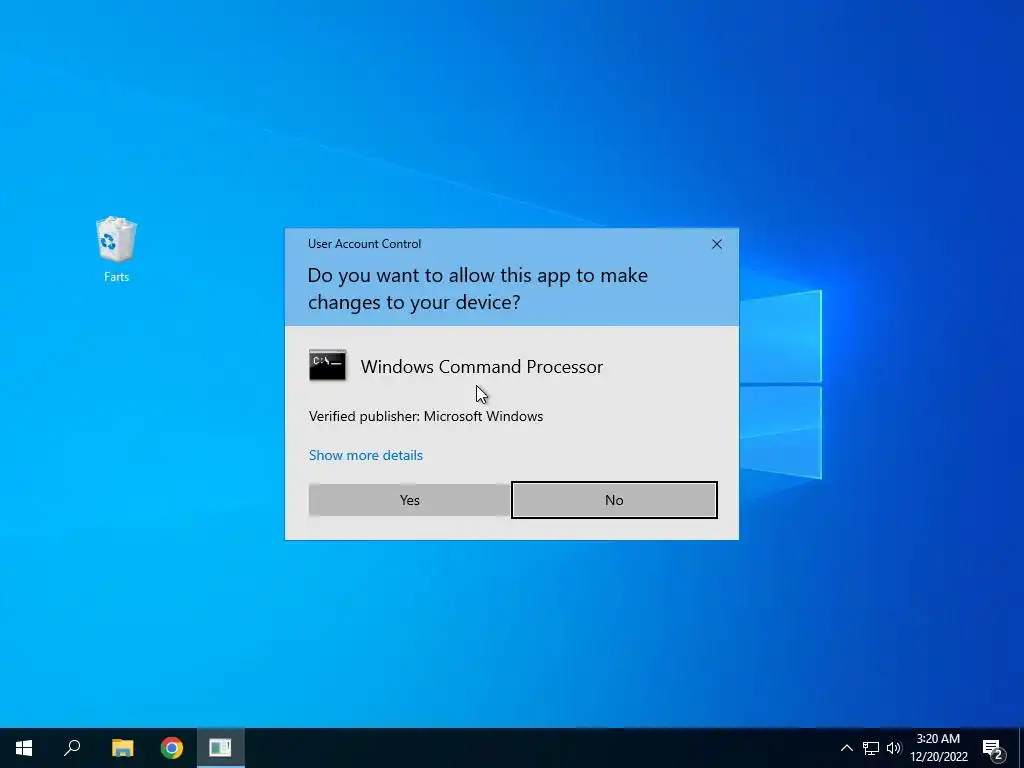1024x768 pixels.
Task: Click Yes in the User Account Control dialog
Action: [x=409, y=500]
